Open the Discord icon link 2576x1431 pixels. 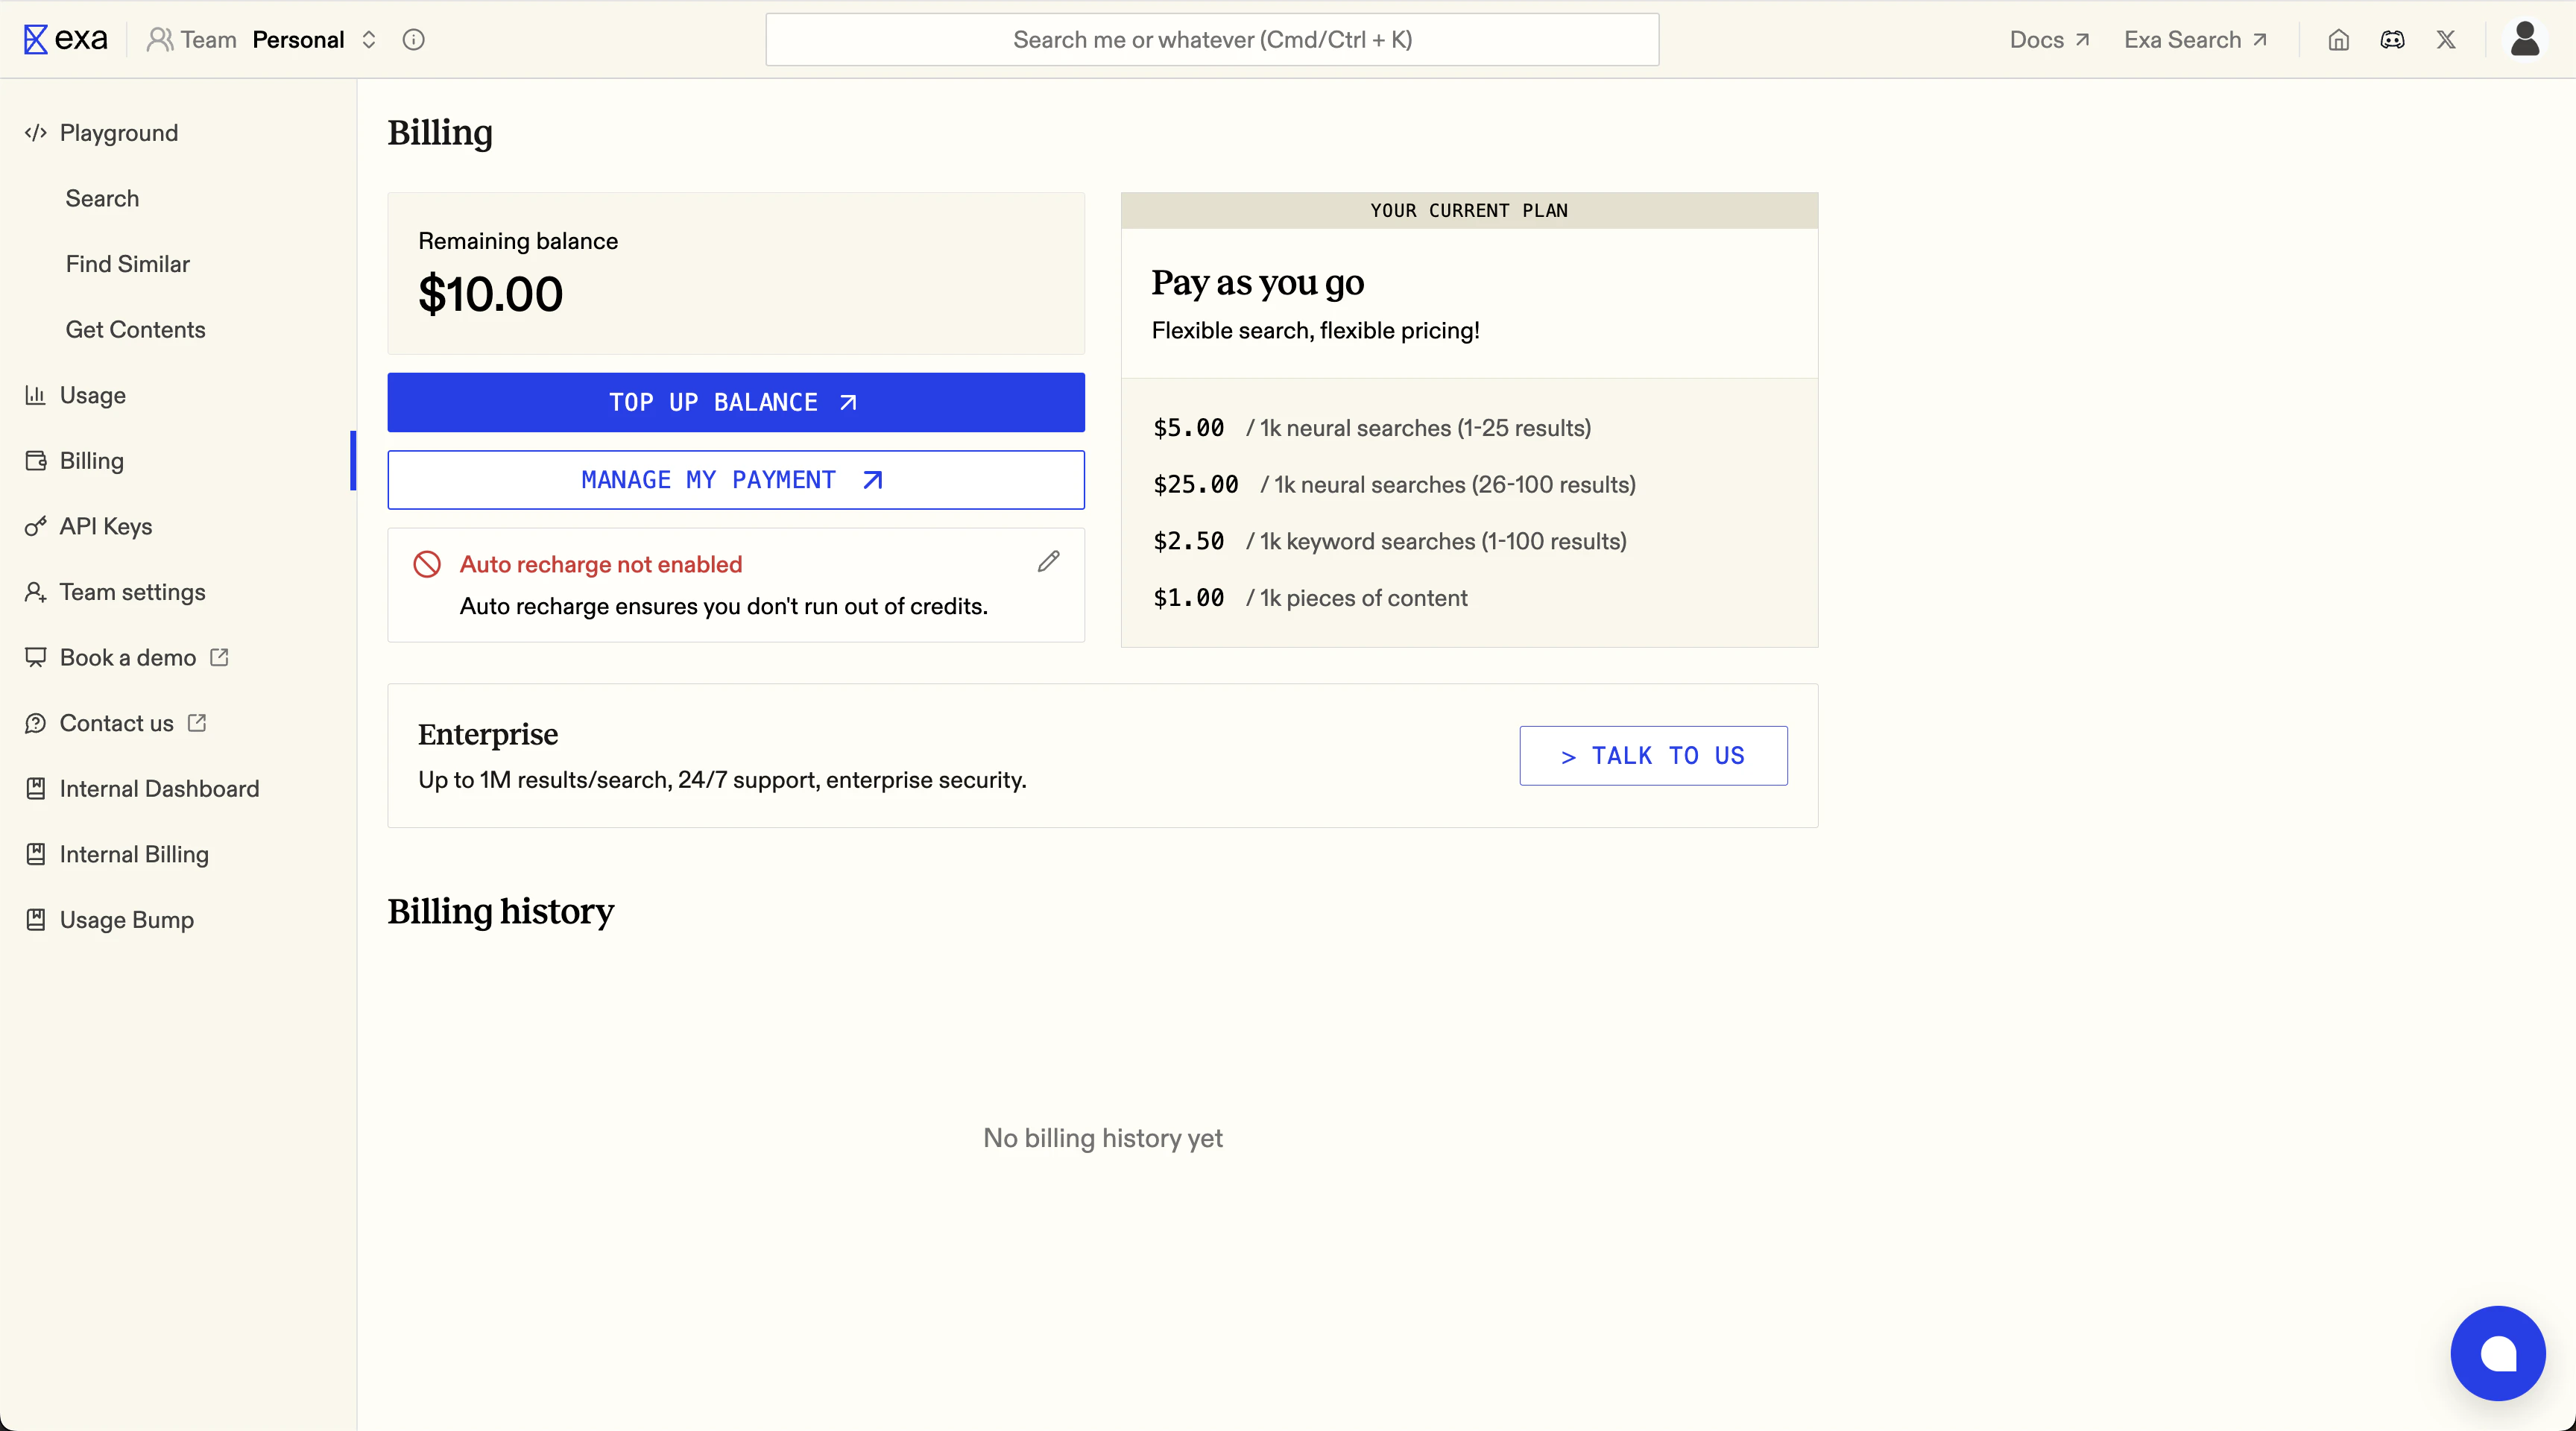click(x=2392, y=40)
